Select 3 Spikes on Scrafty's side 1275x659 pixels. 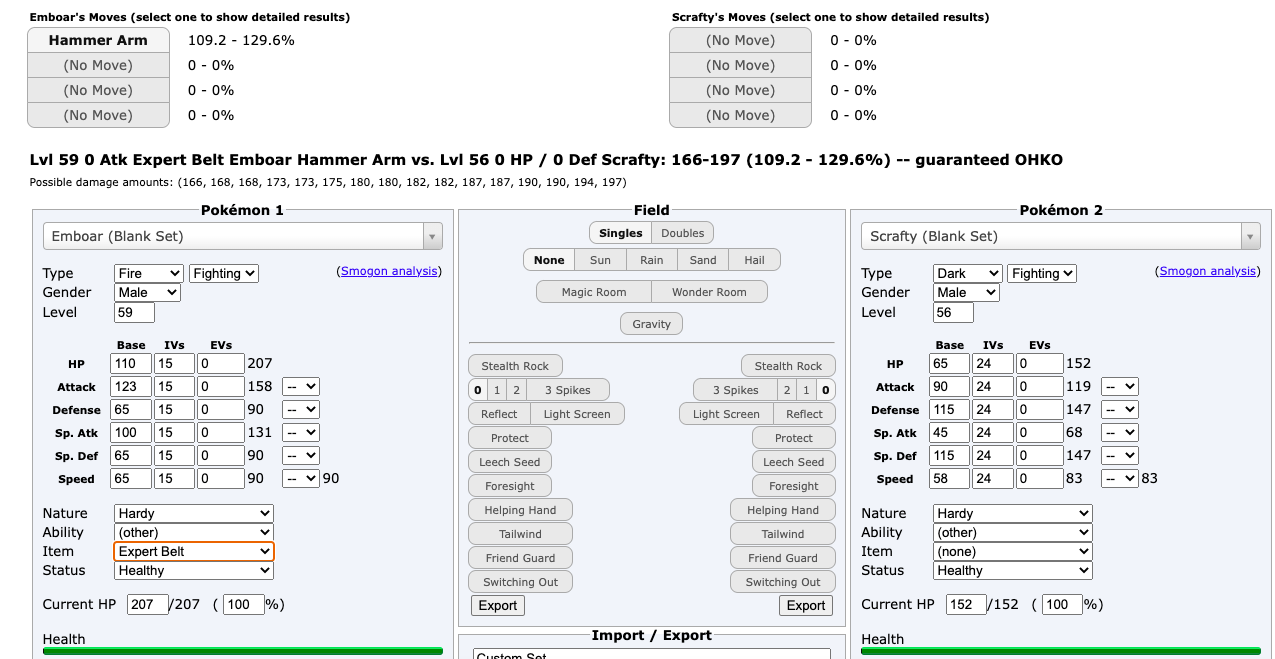(736, 390)
